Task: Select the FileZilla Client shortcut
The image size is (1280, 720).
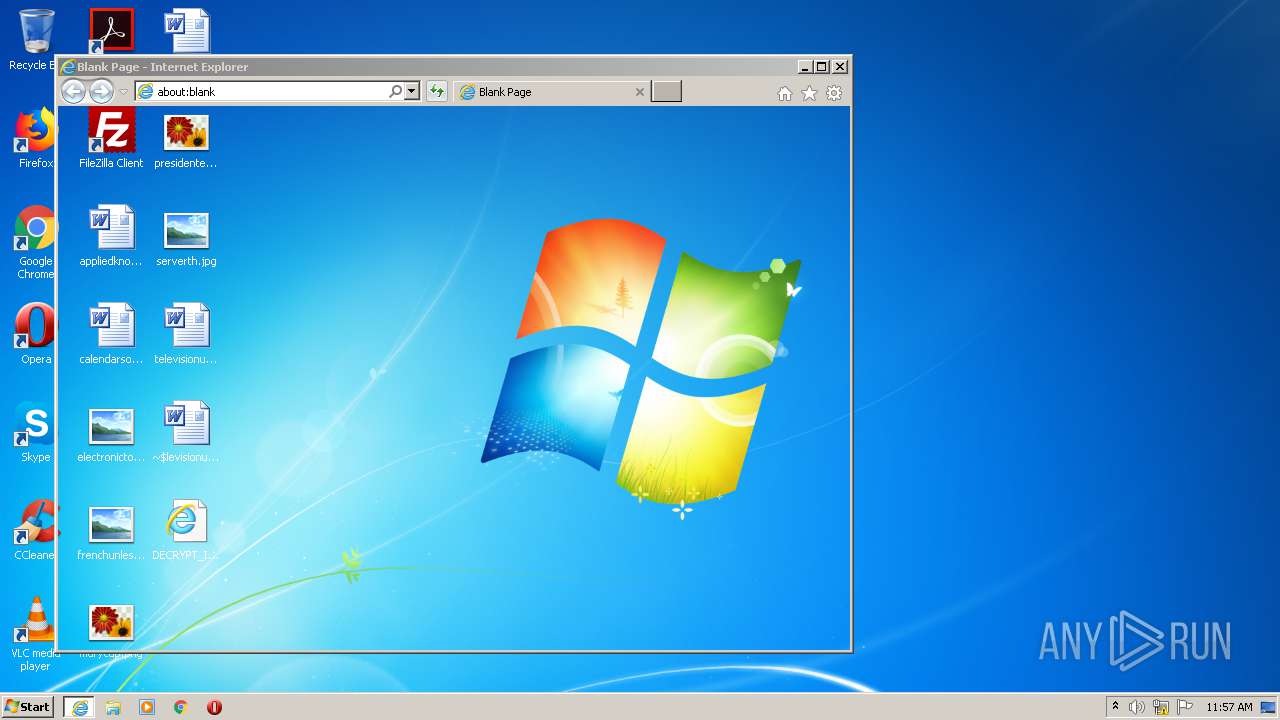Action: pos(111,138)
